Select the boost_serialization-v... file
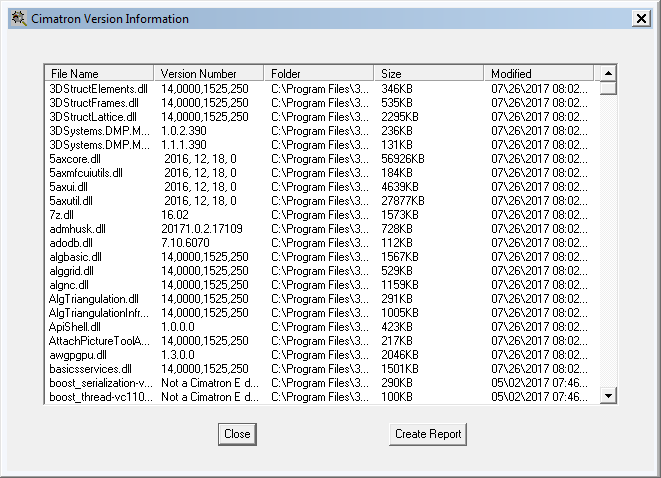This screenshot has height=478, width=661. 101,383
